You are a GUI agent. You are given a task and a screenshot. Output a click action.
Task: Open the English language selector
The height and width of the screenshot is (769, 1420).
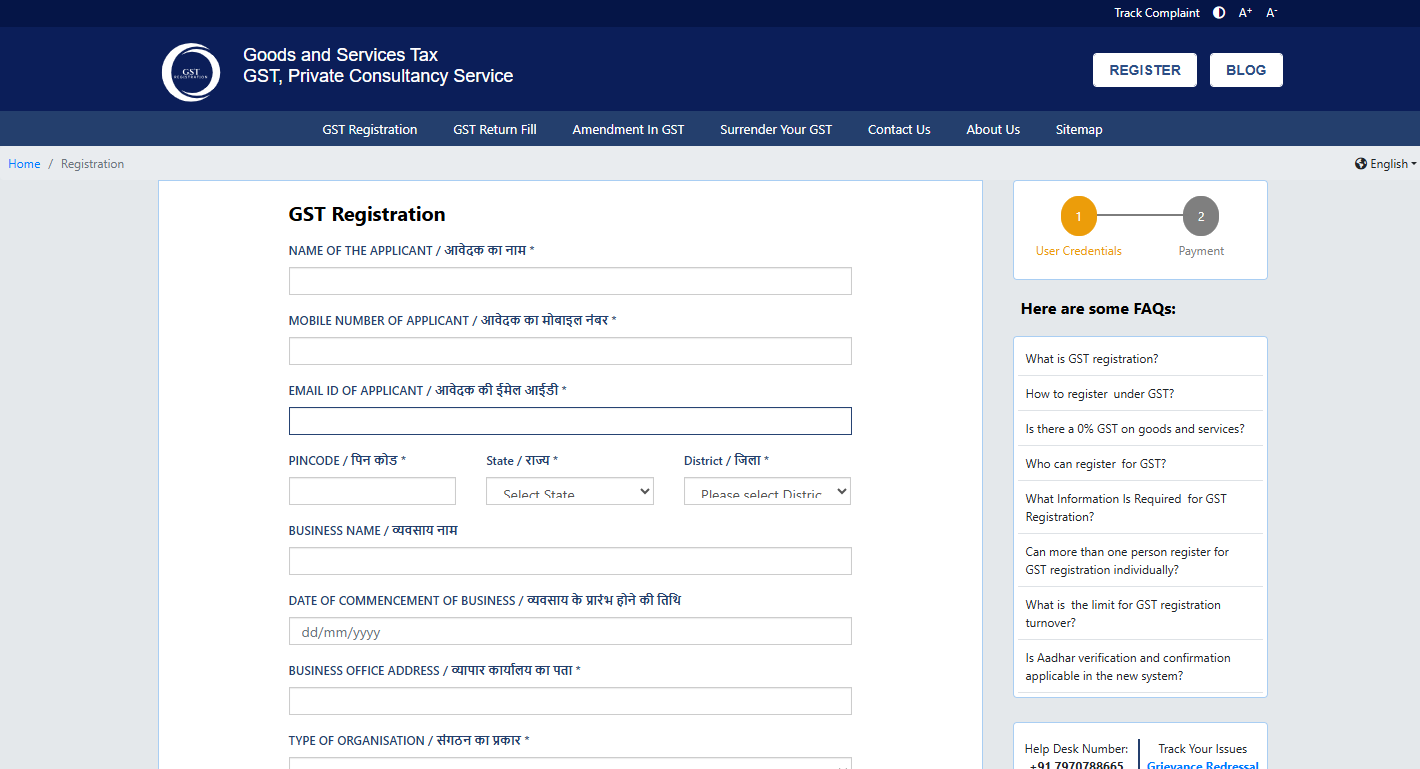click(x=1386, y=164)
